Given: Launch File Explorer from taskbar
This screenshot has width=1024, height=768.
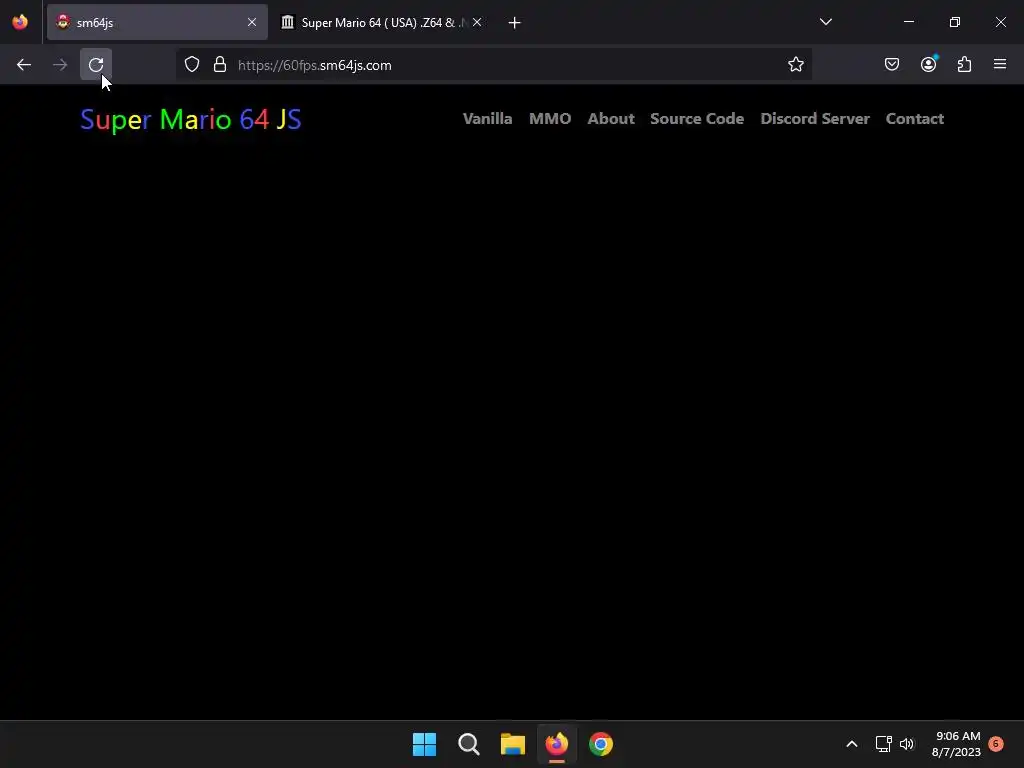Looking at the screenshot, I should [513, 744].
